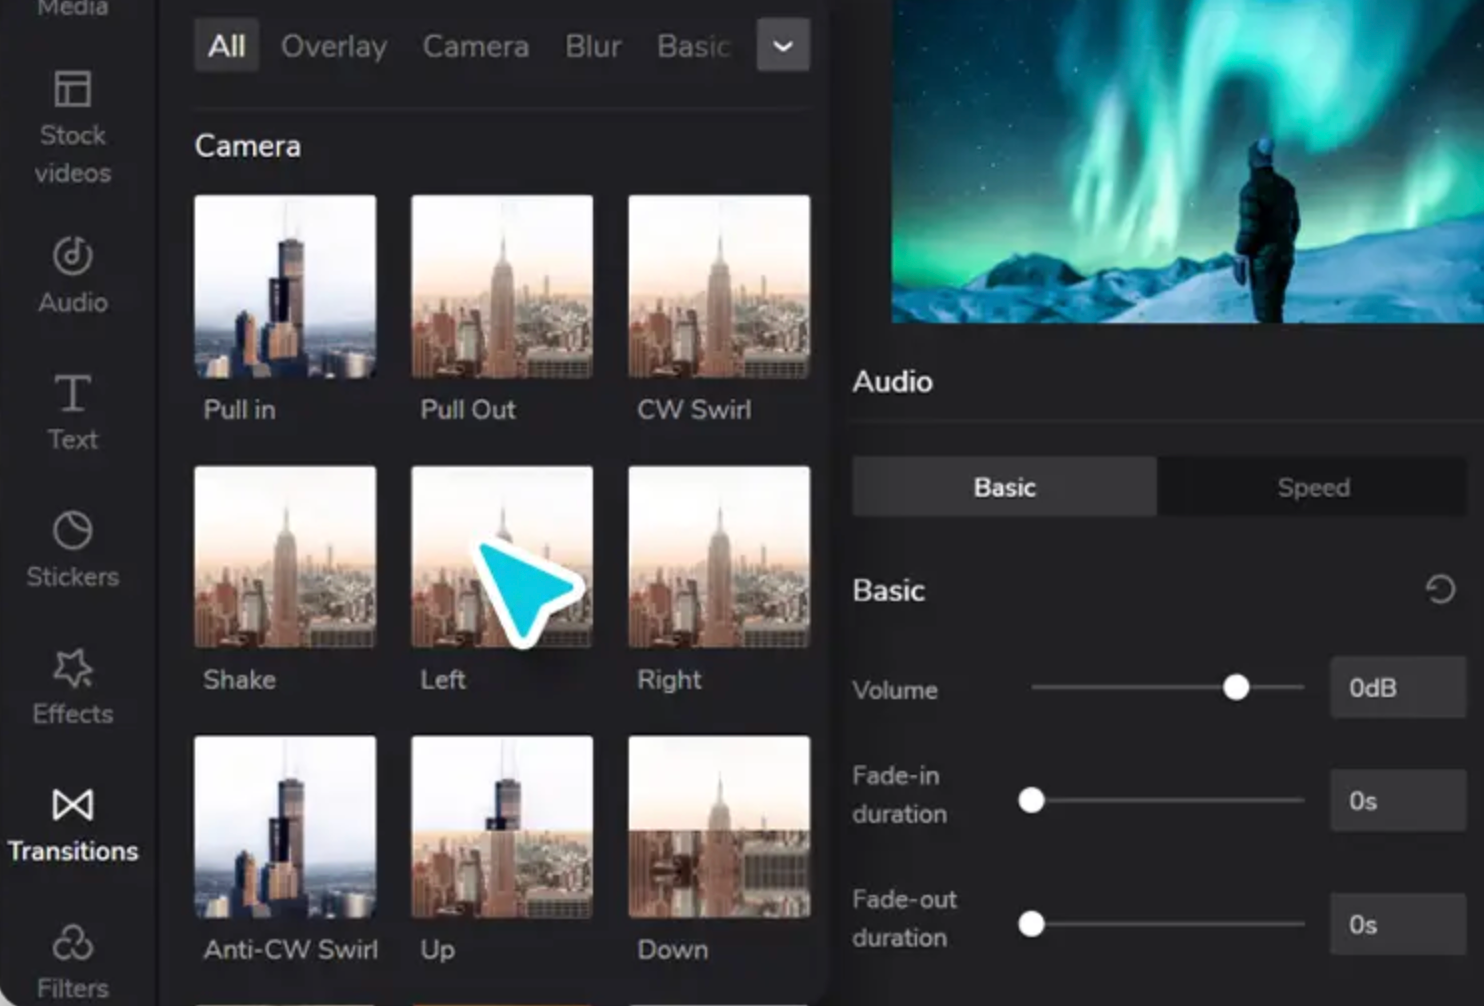Reset the Basic audio settings
The width and height of the screenshot is (1484, 1006).
tap(1440, 590)
